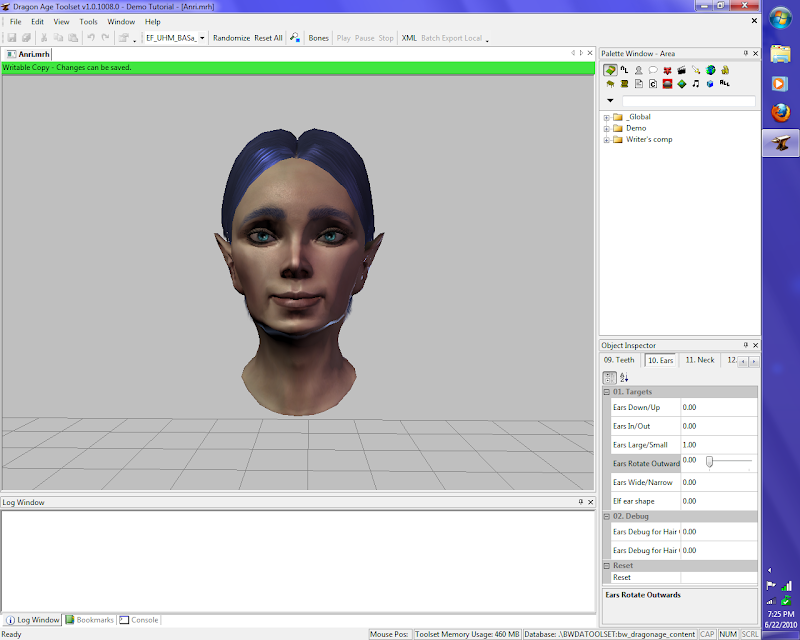Click the Randomize button
Viewport: 800px width, 640px height.
pos(231,38)
